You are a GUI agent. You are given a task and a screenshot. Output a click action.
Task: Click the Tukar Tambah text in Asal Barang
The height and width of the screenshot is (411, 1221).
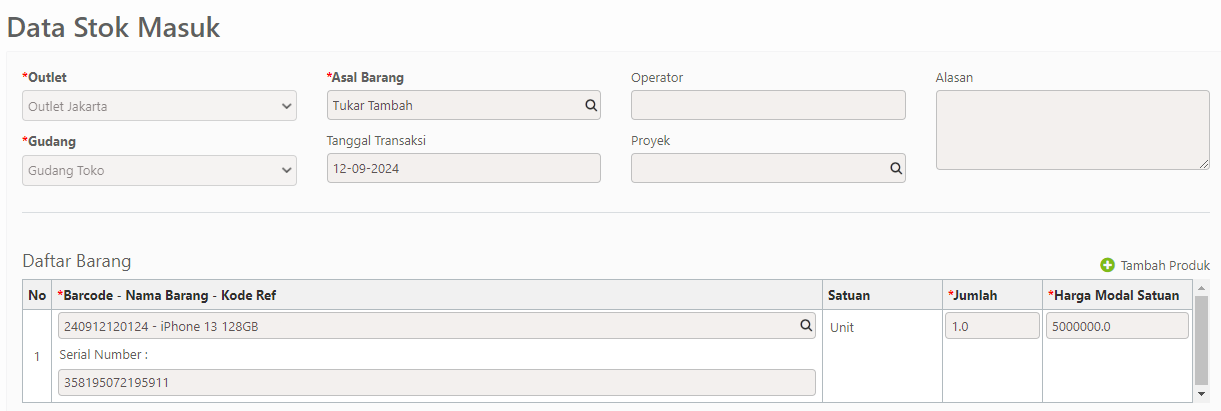pyautogui.click(x=373, y=105)
